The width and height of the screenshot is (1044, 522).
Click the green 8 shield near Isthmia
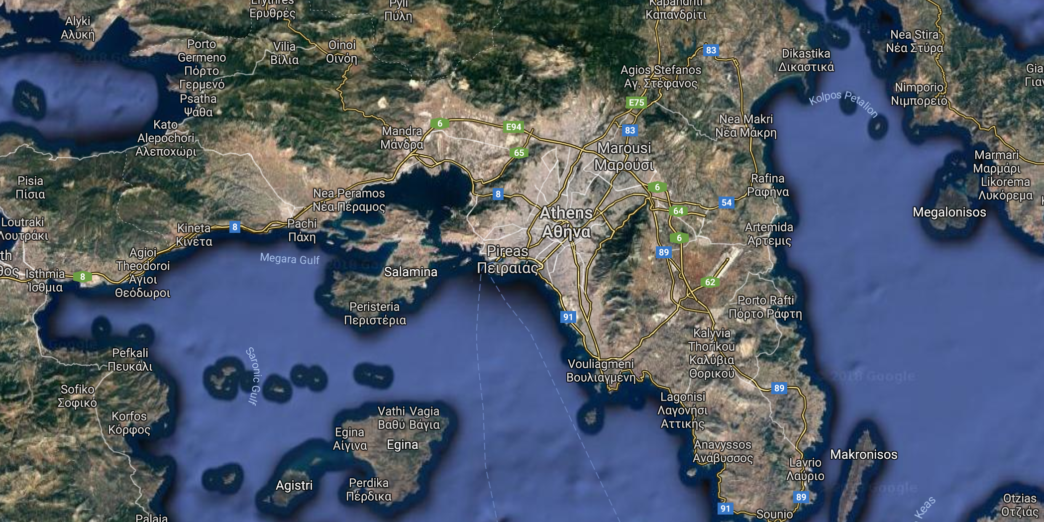[x=83, y=276]
